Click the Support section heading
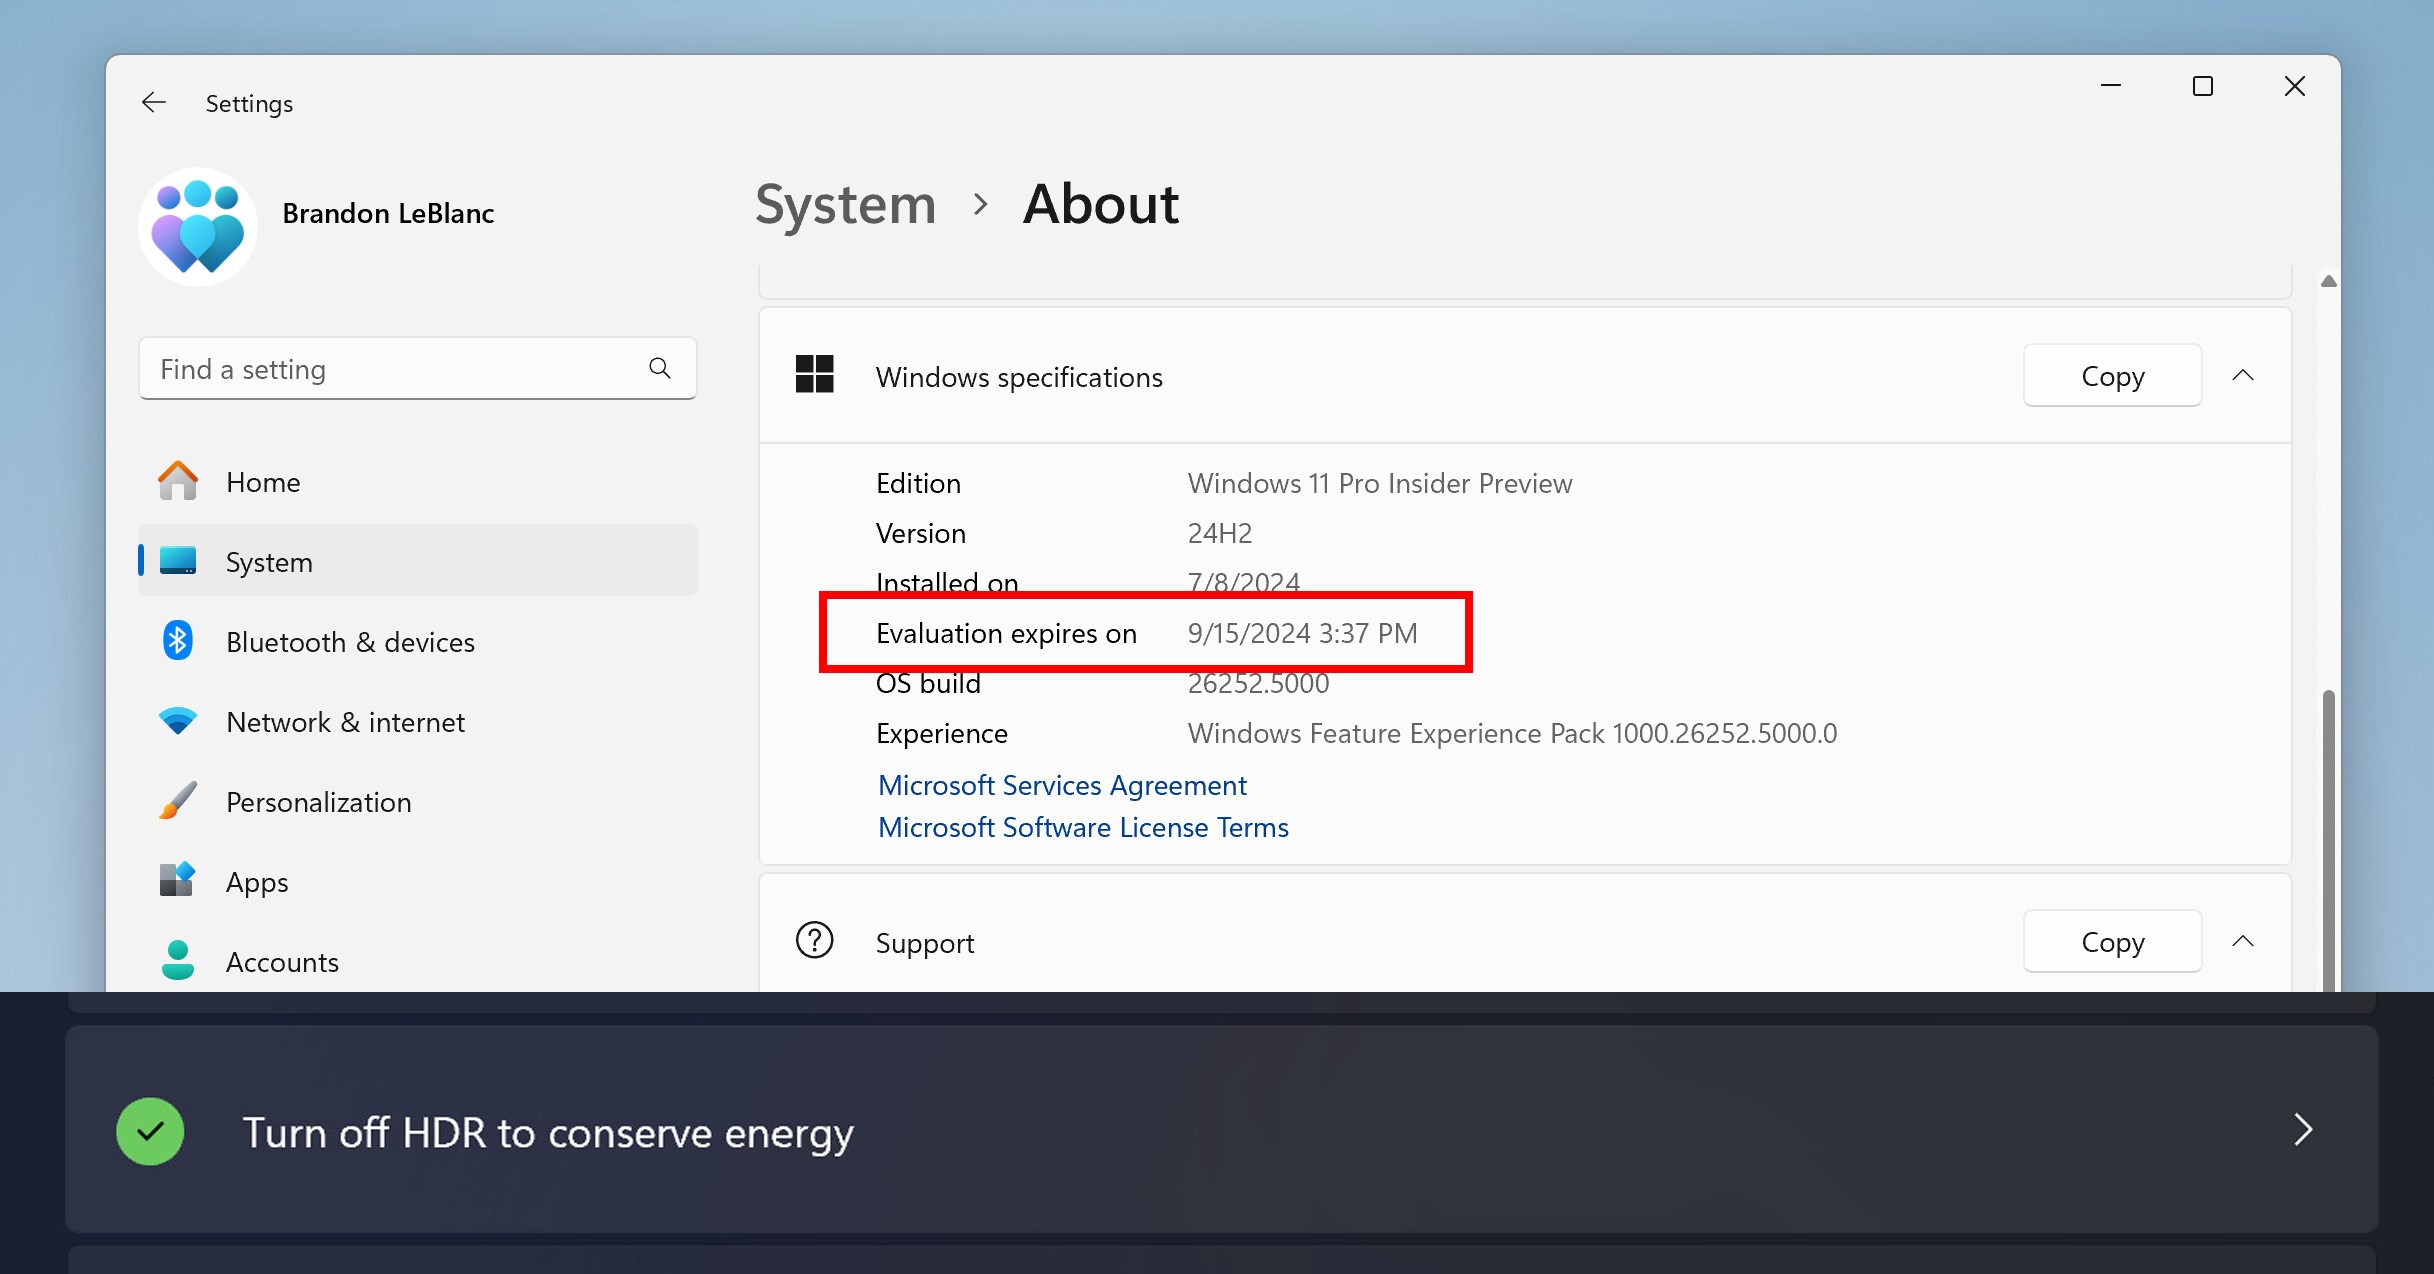 925,943
